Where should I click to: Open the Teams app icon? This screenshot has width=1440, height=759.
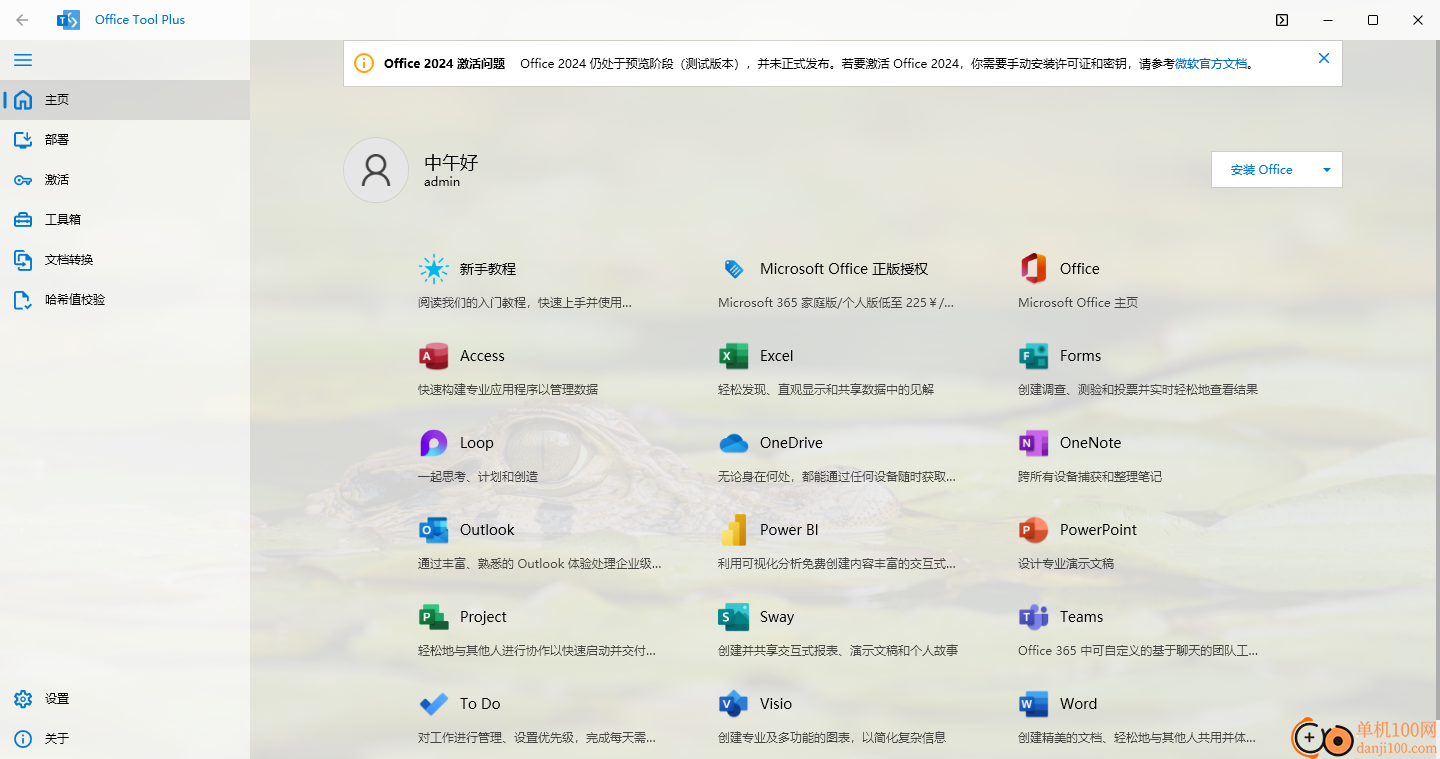click(x=1034, y=617)
